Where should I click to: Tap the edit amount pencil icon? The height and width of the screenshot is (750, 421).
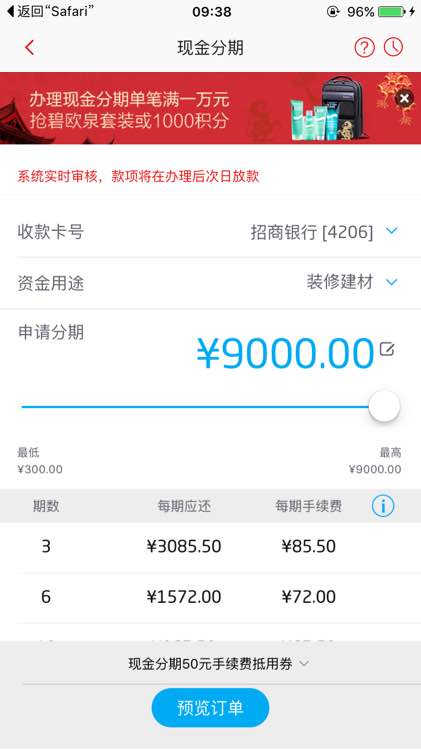pos(387,349)
